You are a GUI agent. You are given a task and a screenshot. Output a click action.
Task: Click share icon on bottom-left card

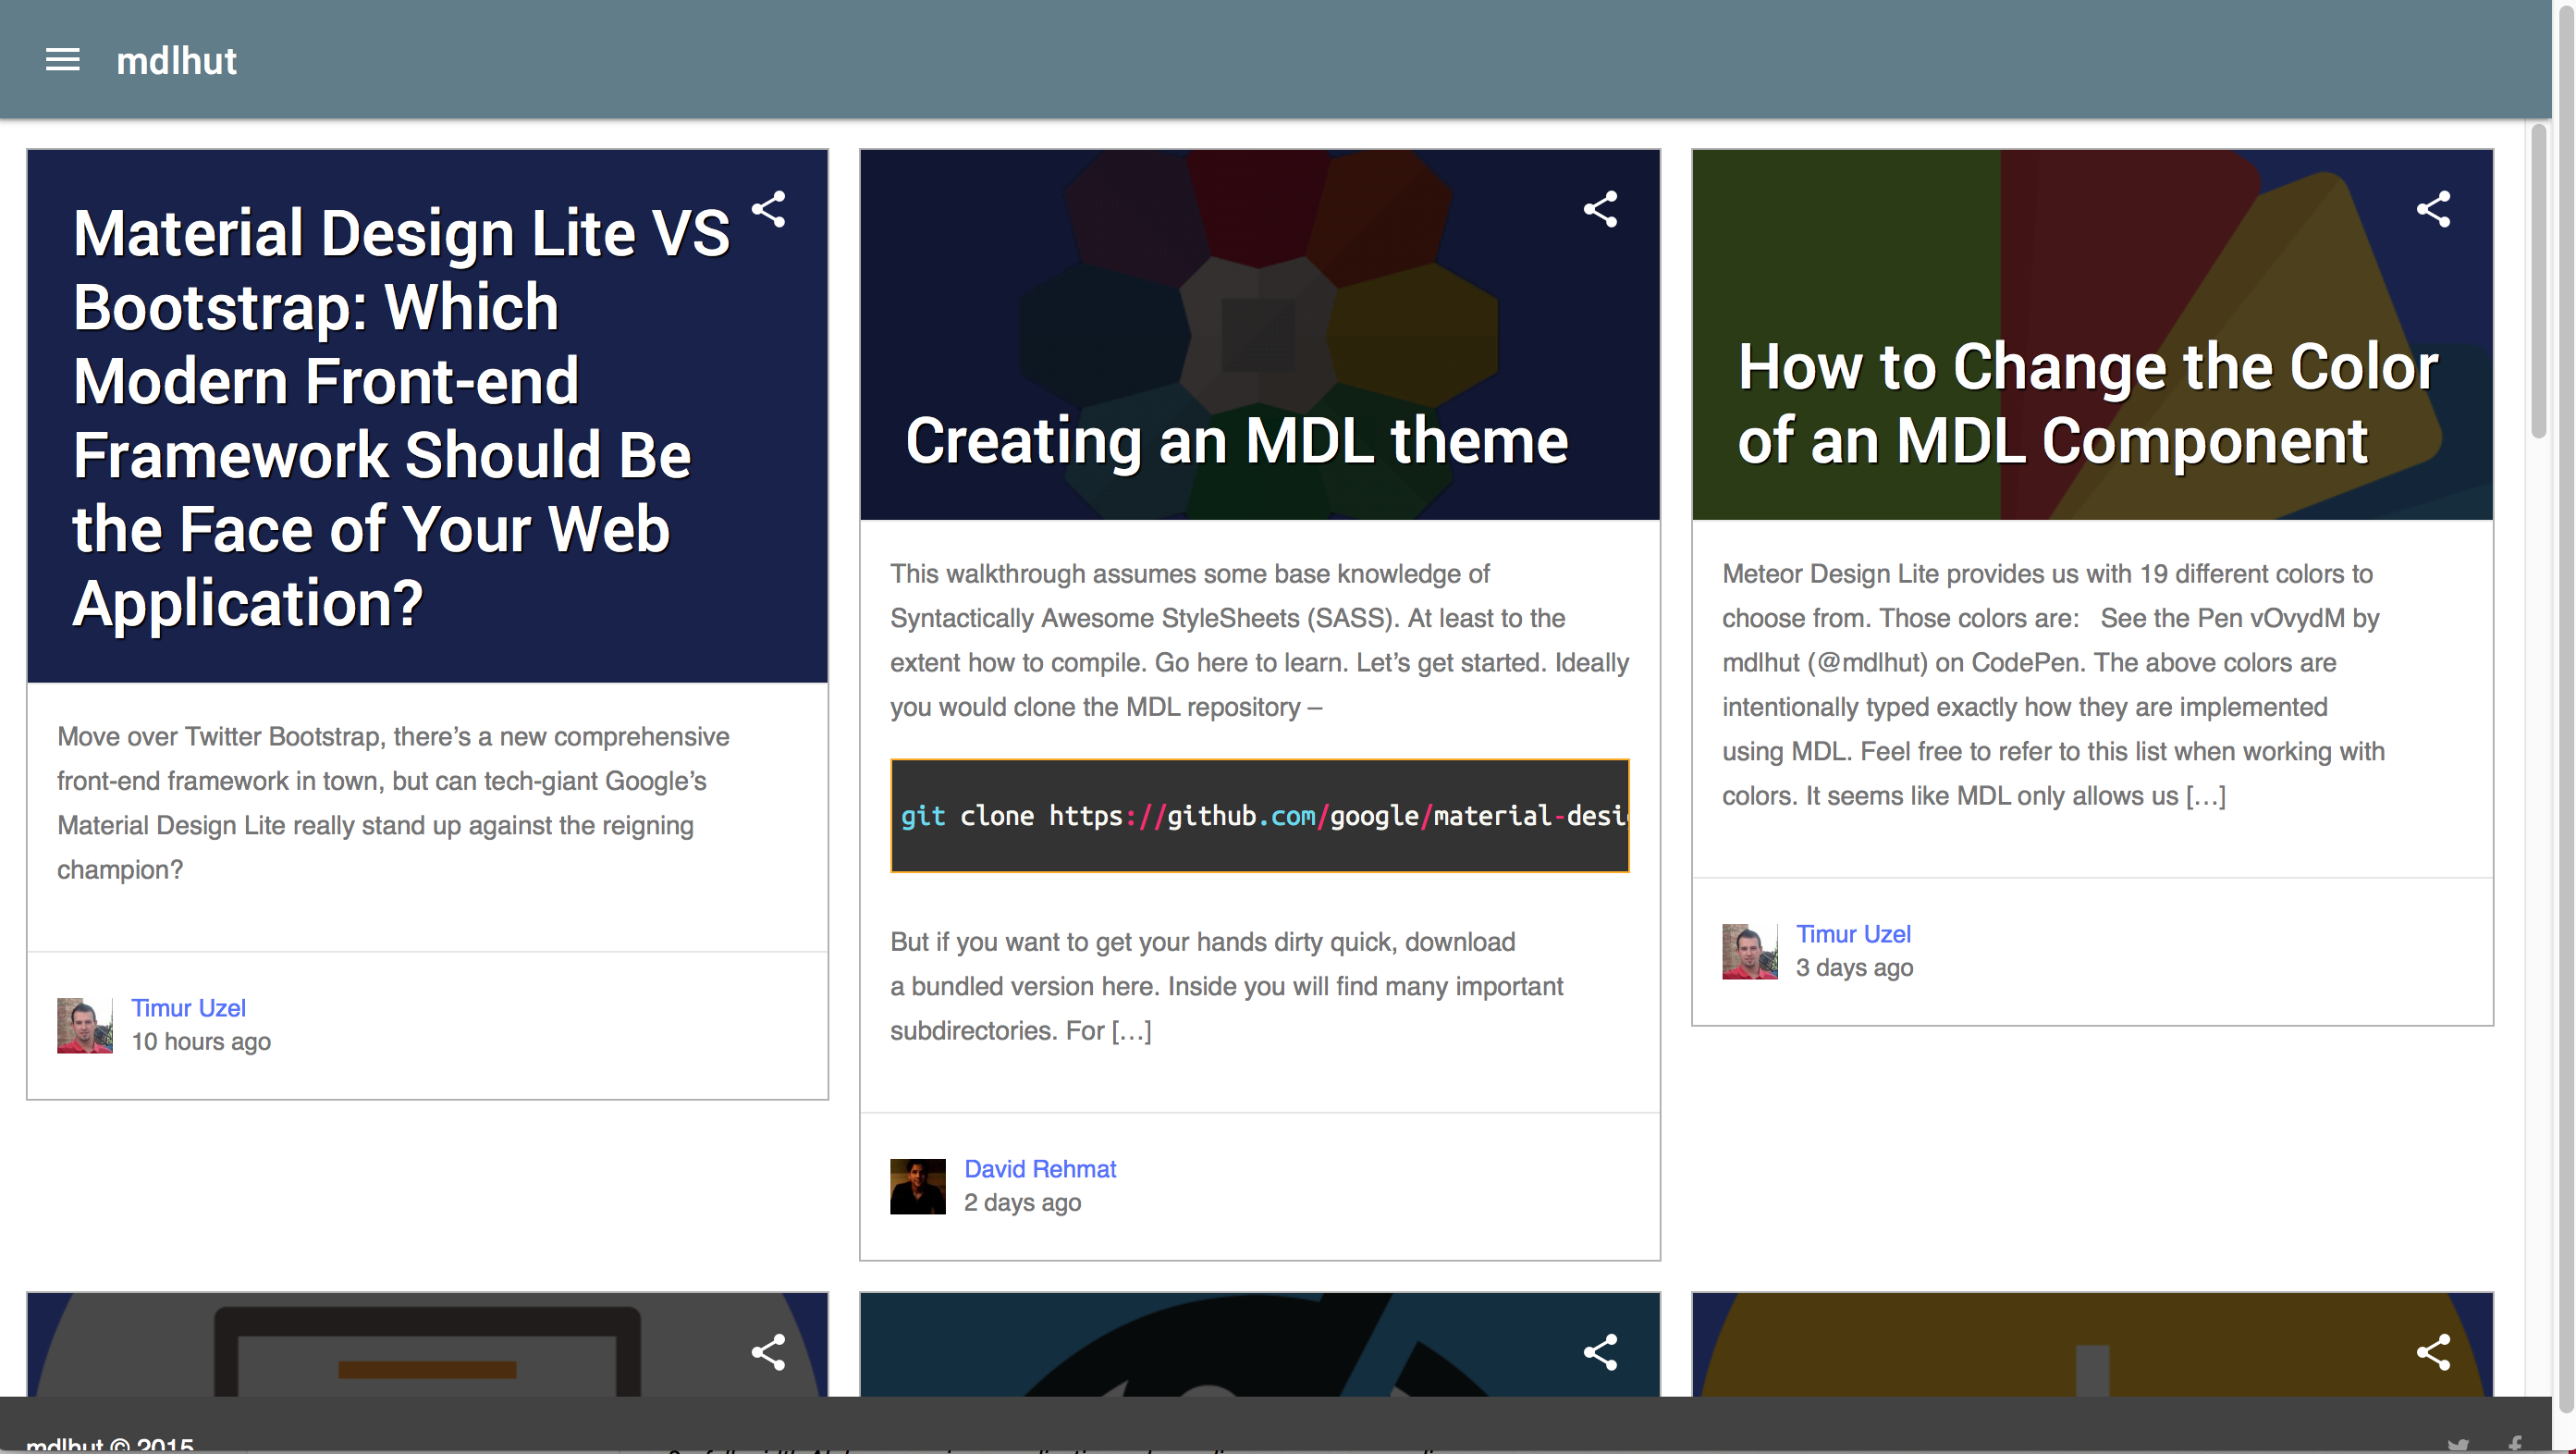click(x=768, y=1352)
